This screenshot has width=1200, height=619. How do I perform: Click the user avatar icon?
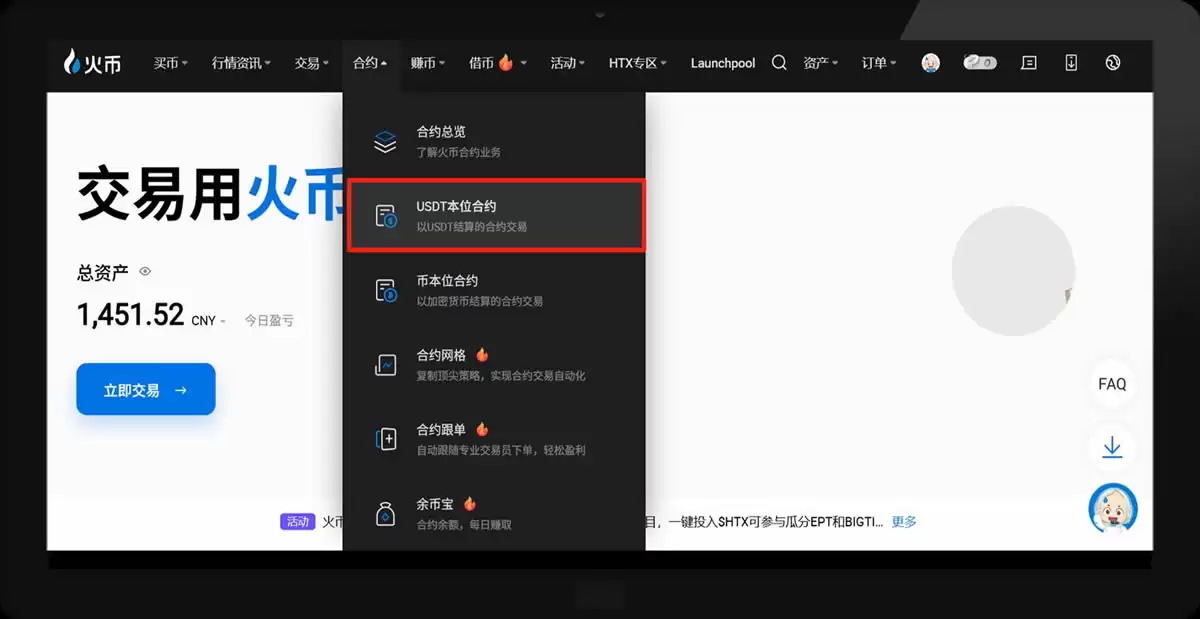931,62
